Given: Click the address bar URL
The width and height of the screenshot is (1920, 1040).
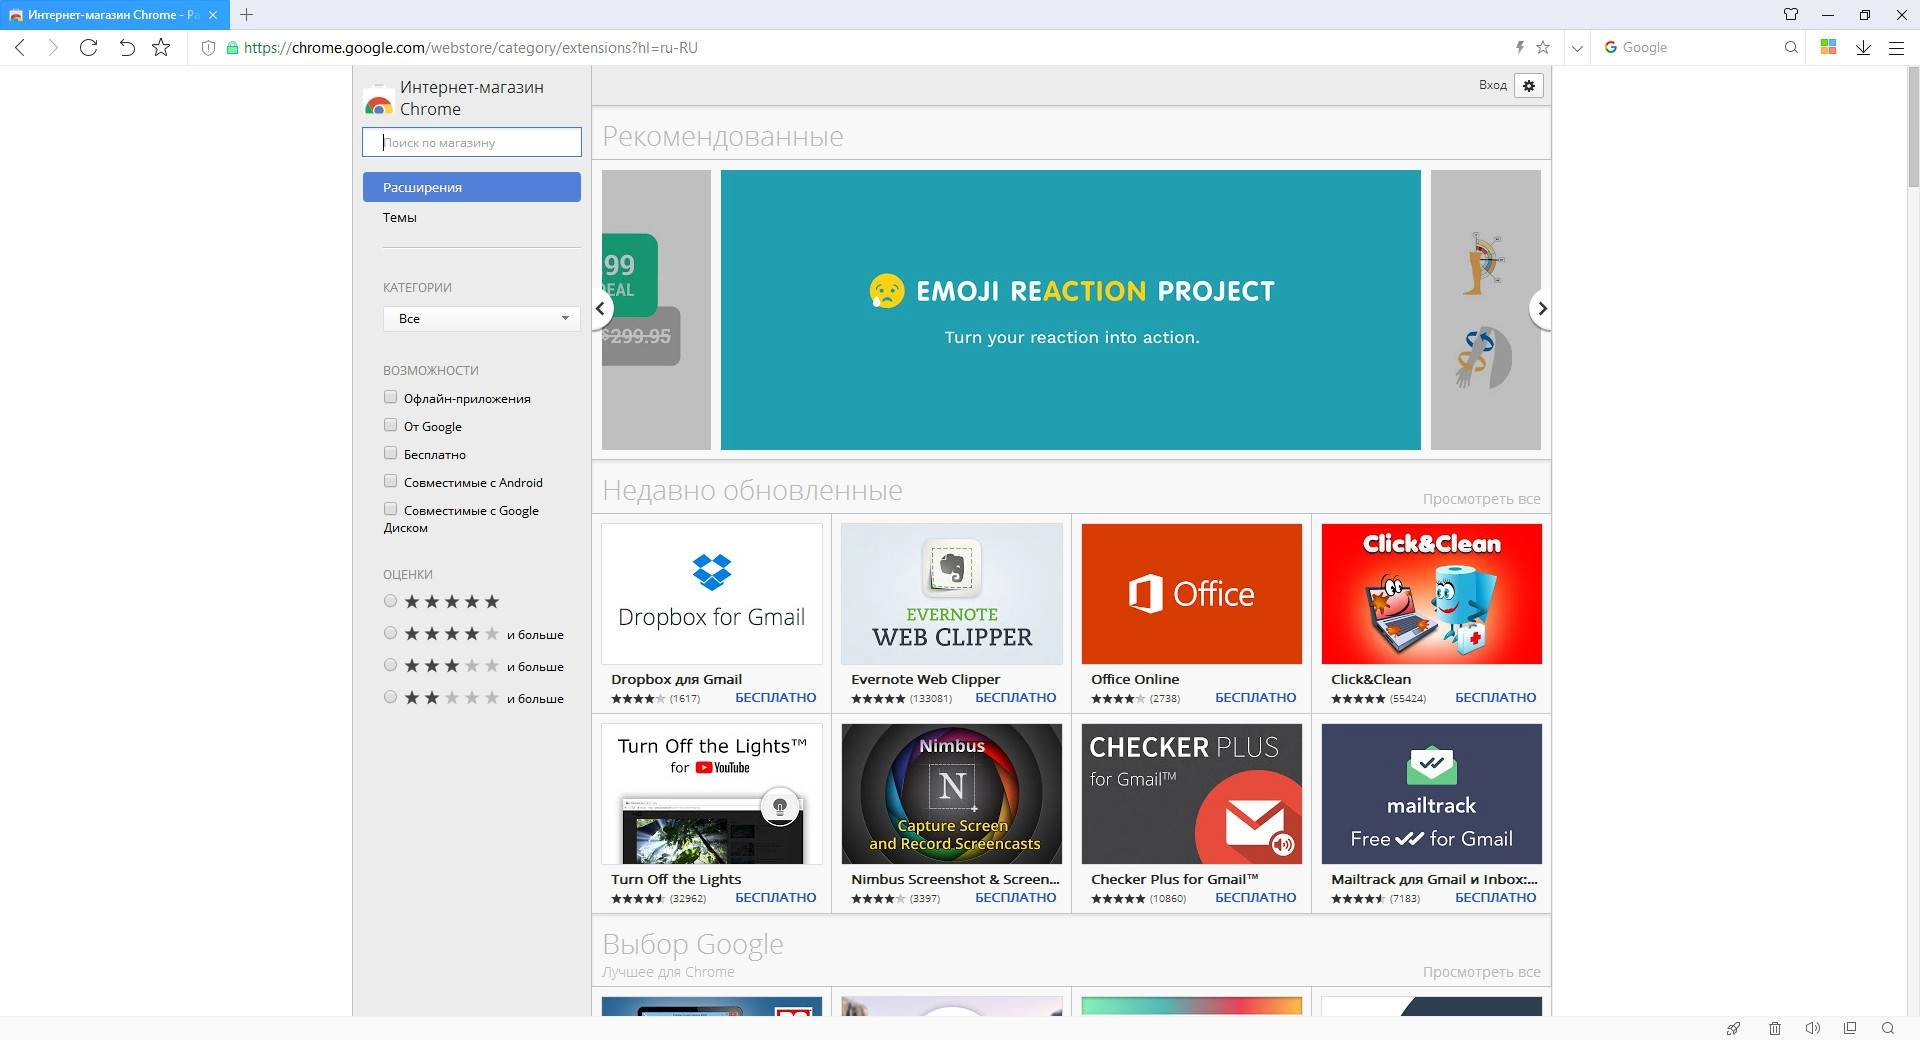Looking at the screenshot, I should click(x=470, y=47).
